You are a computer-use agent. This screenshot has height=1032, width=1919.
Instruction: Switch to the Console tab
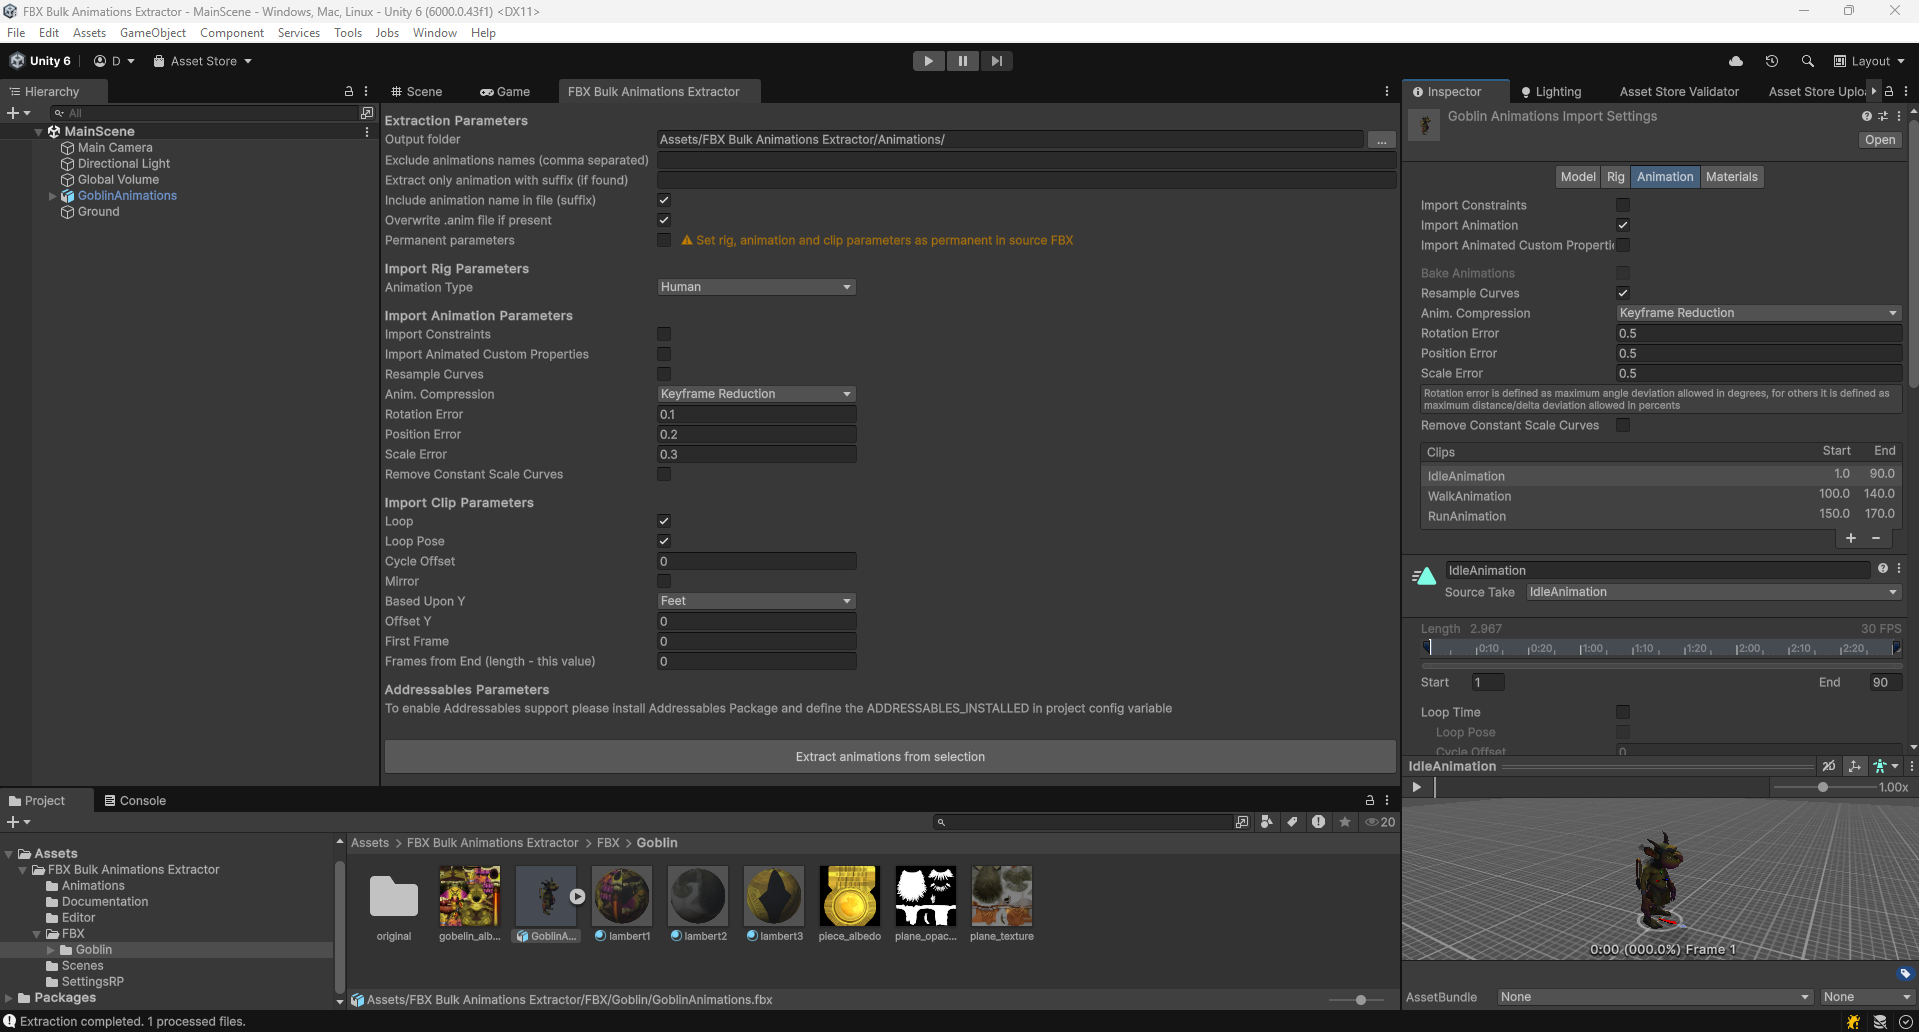(x=135, y=800)
